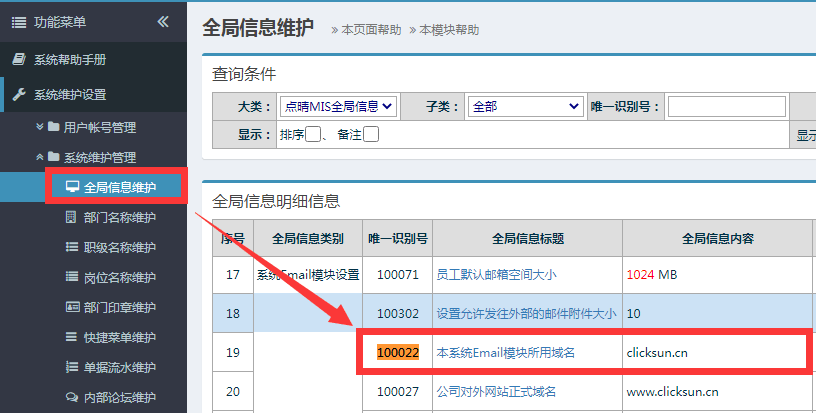Open the 子类 dropdown showing 全部
The width and height of the screenshot is (816, 413).
525,107
